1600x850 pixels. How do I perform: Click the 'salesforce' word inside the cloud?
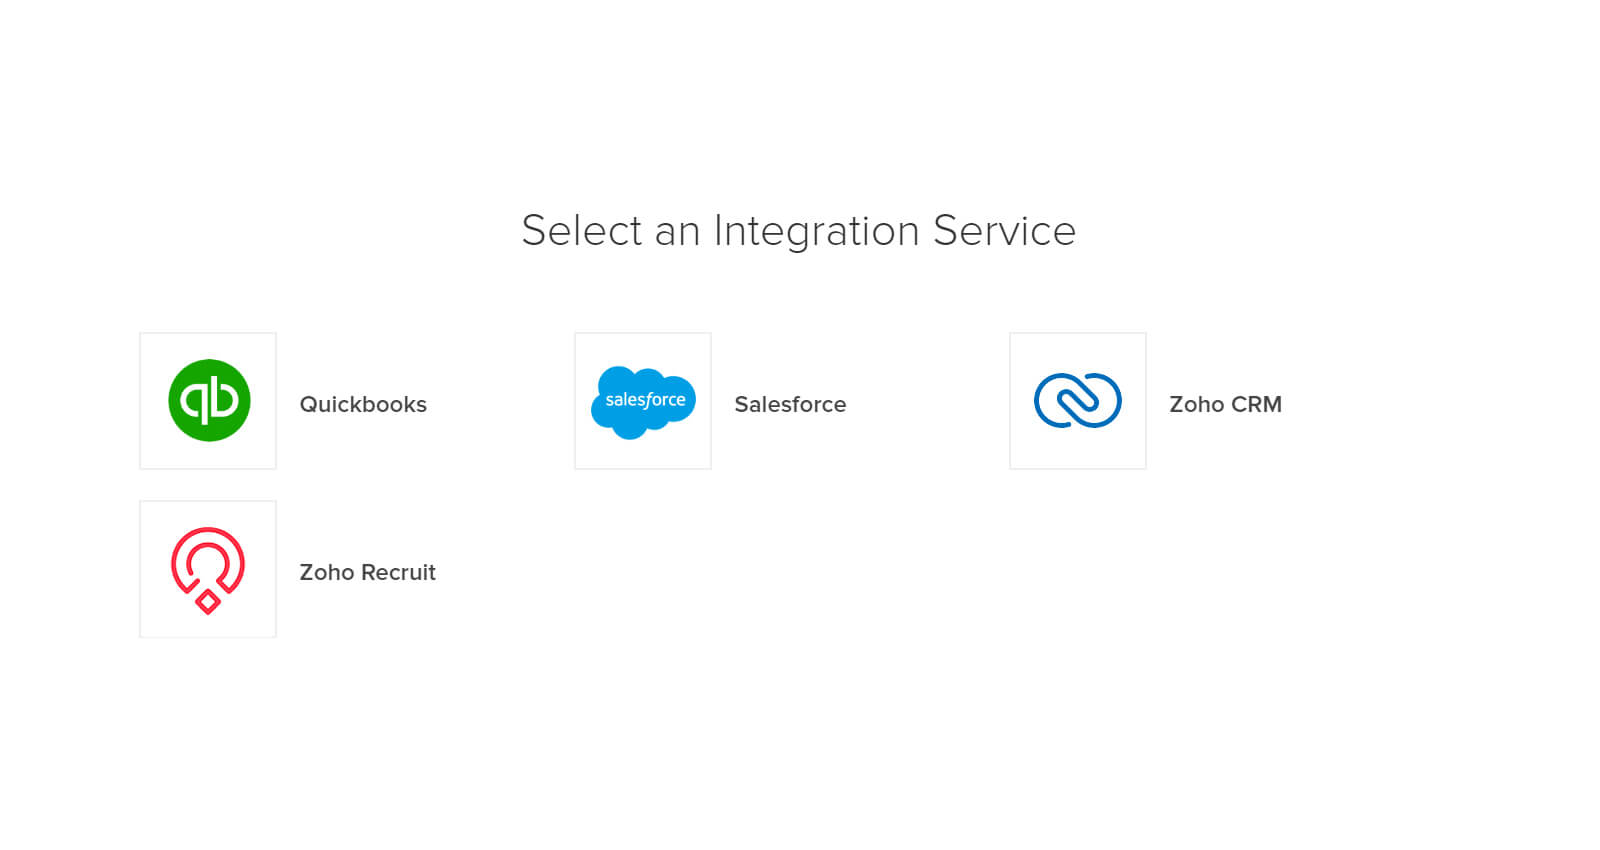tap(645, 400)
